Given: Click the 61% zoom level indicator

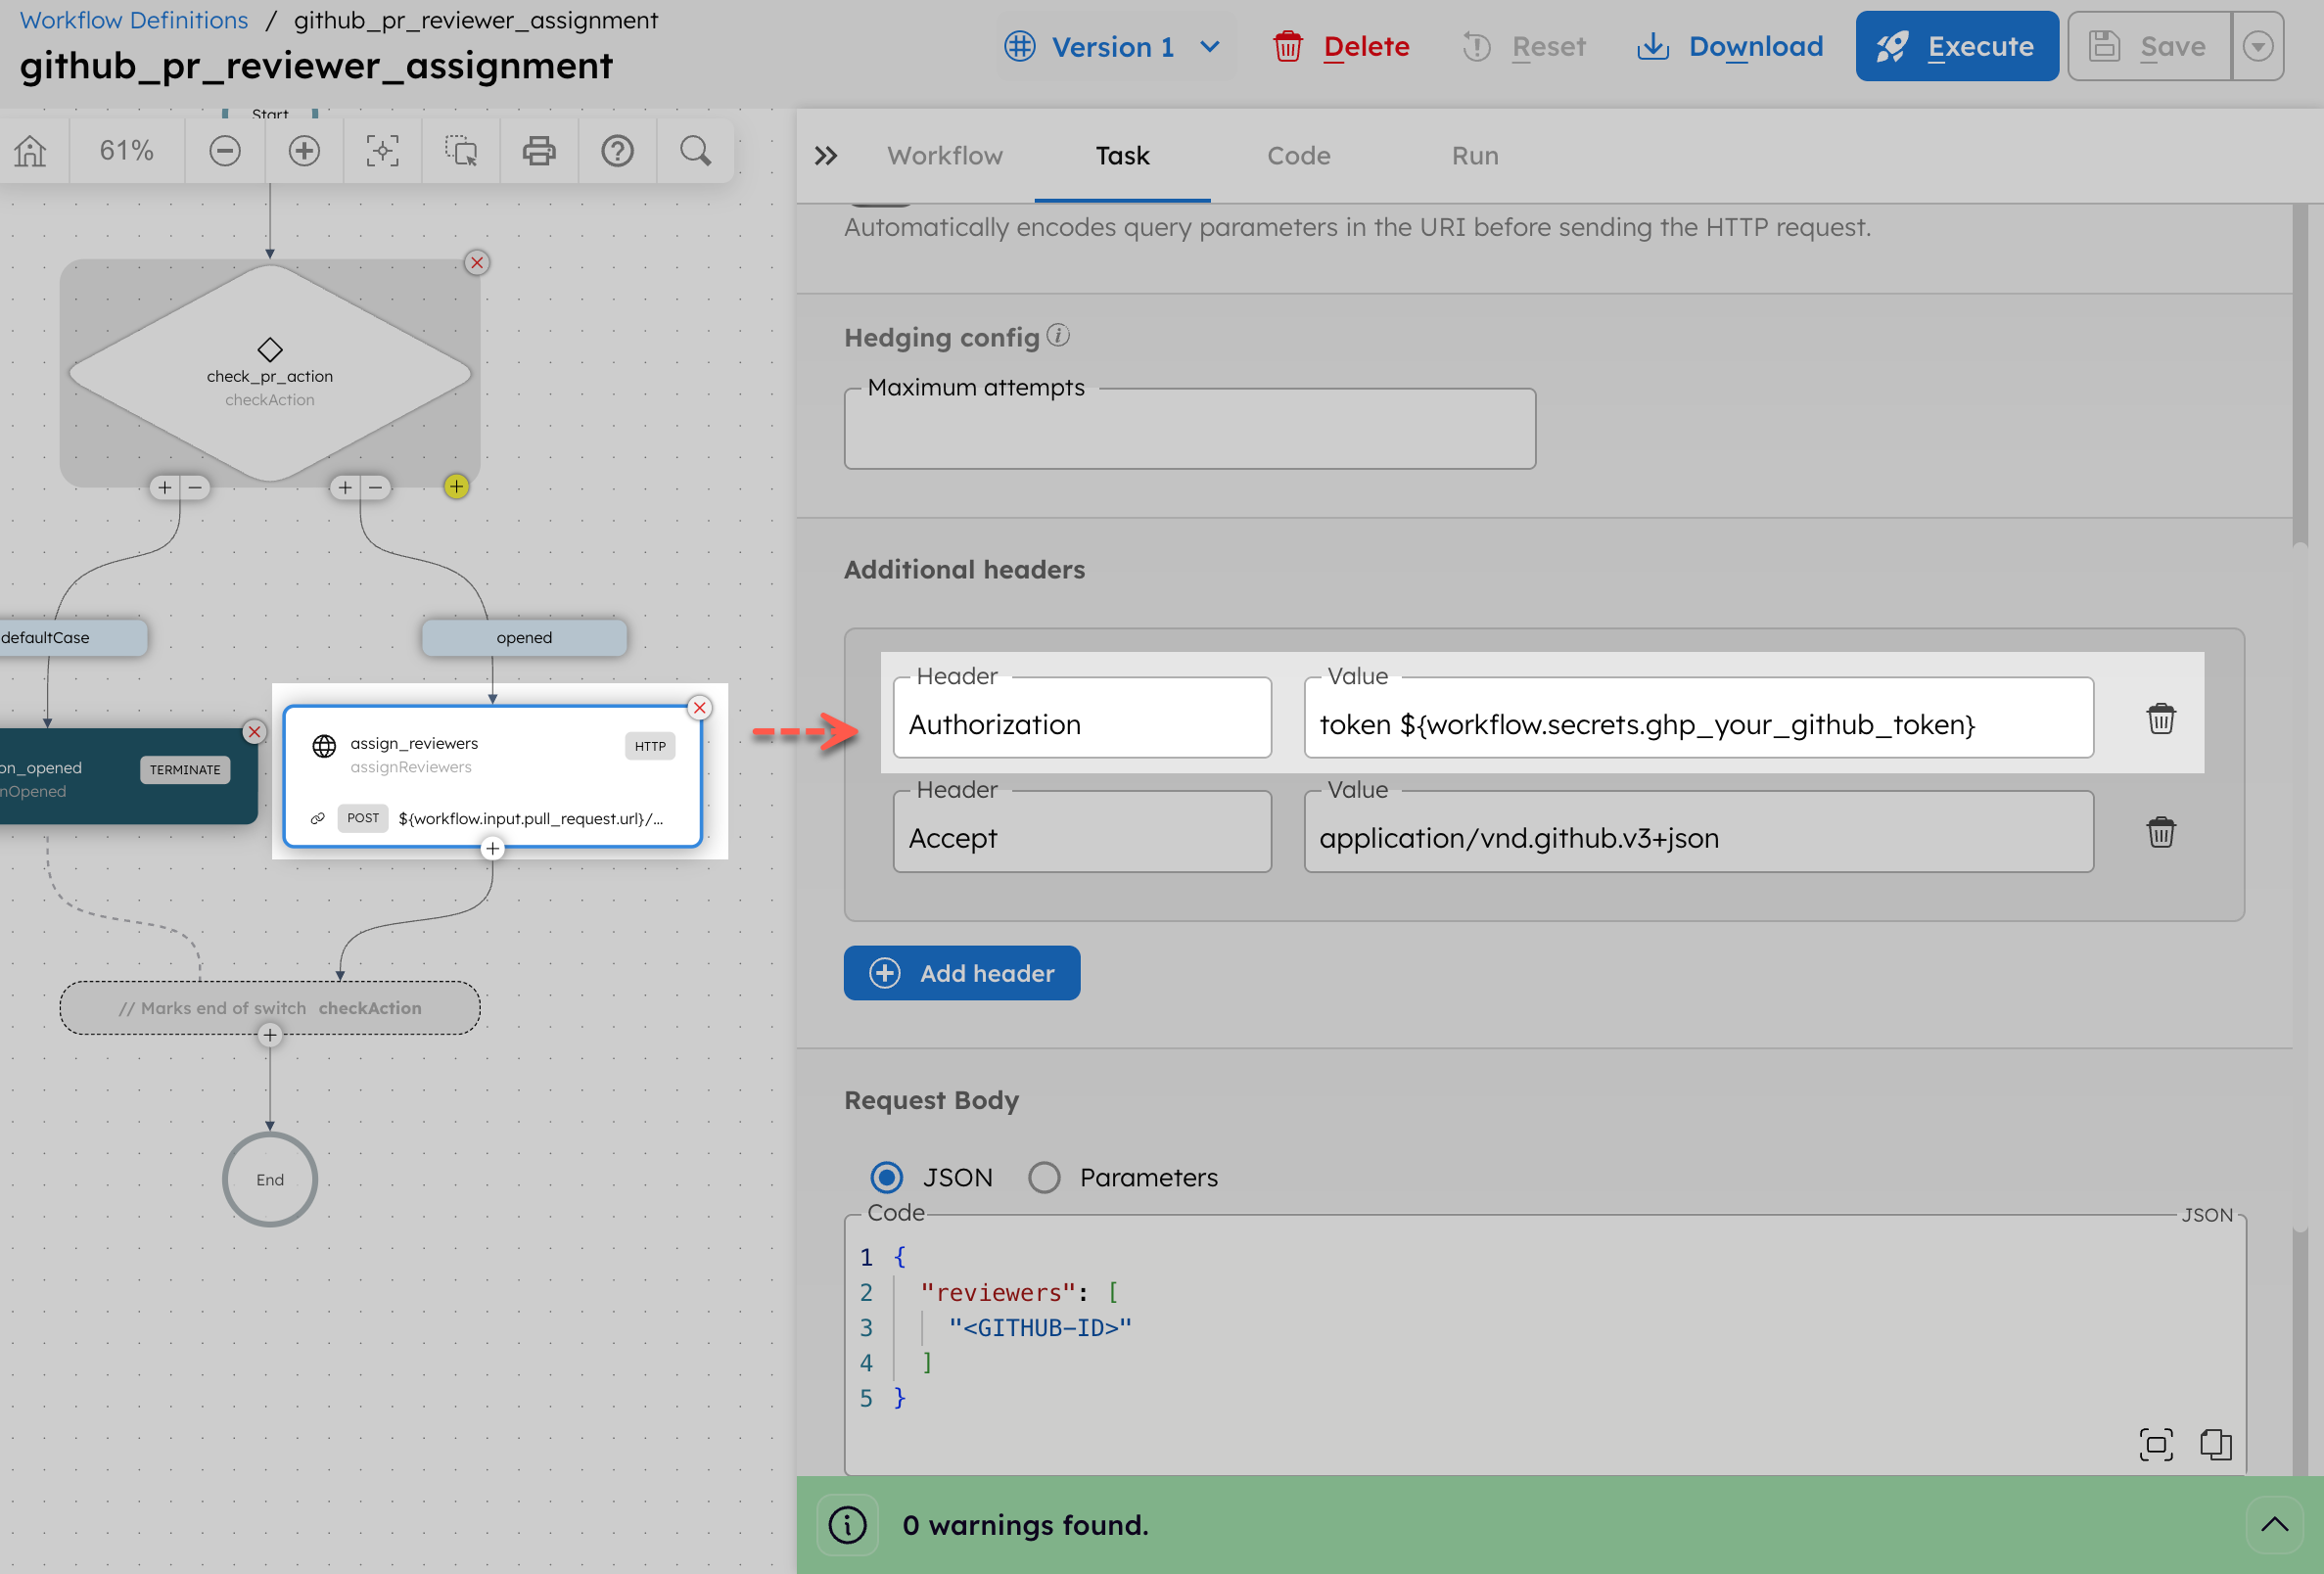Looking at the screenshot, I should tap(127, 151).
